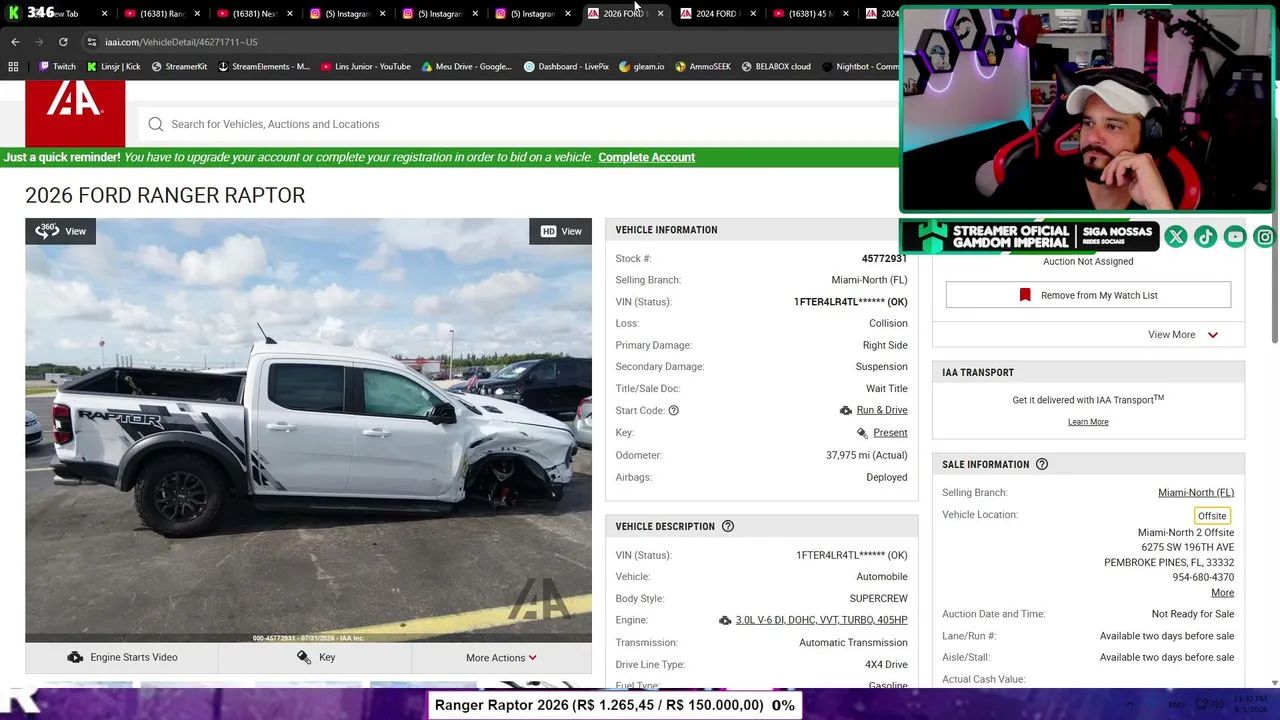Open the gleam.io bookmark
The width and height of the screenshot is (1280, 720).
click(642, 67)
